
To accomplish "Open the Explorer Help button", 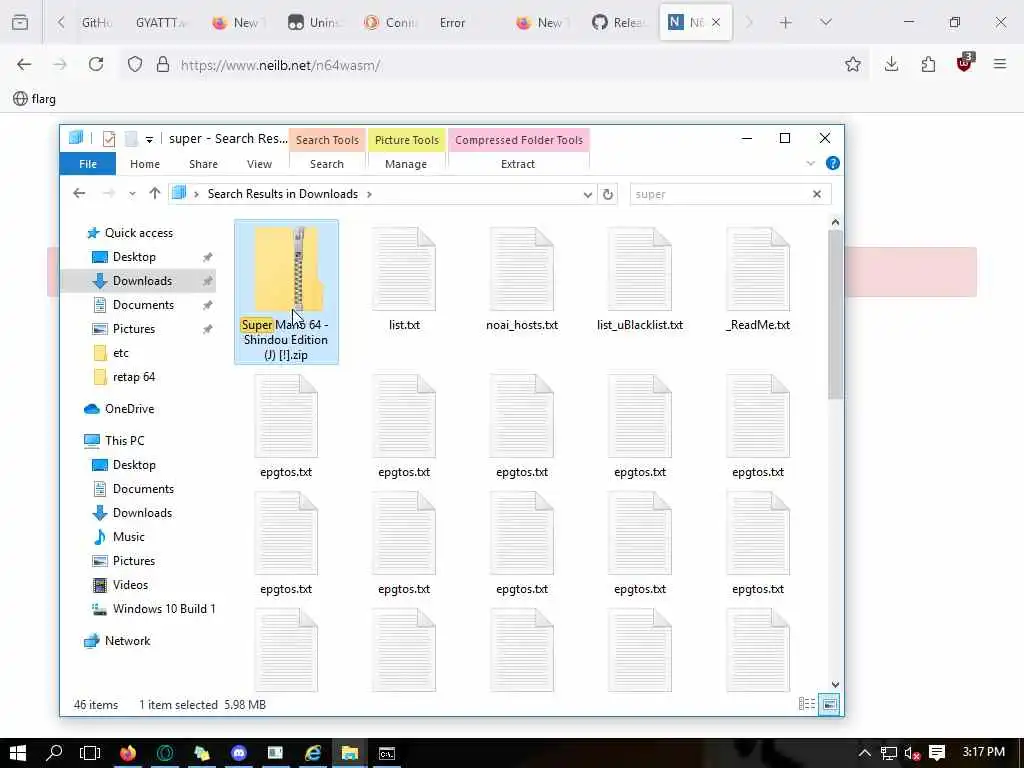I will point(833,163).
